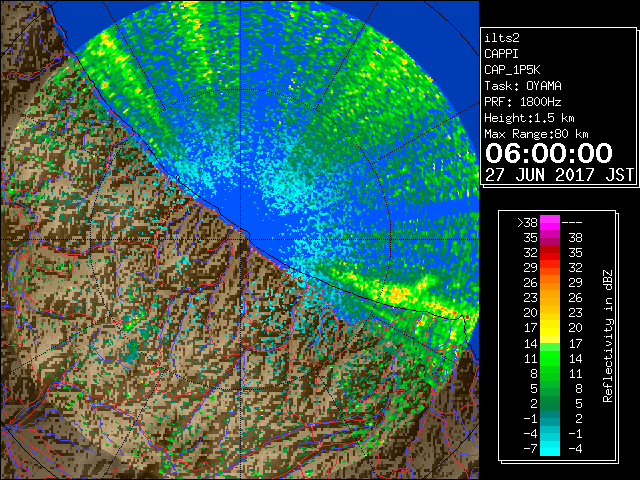The image size is (640, 480).
Task: Click the '---' label beside >38
Action: point(572,223)
